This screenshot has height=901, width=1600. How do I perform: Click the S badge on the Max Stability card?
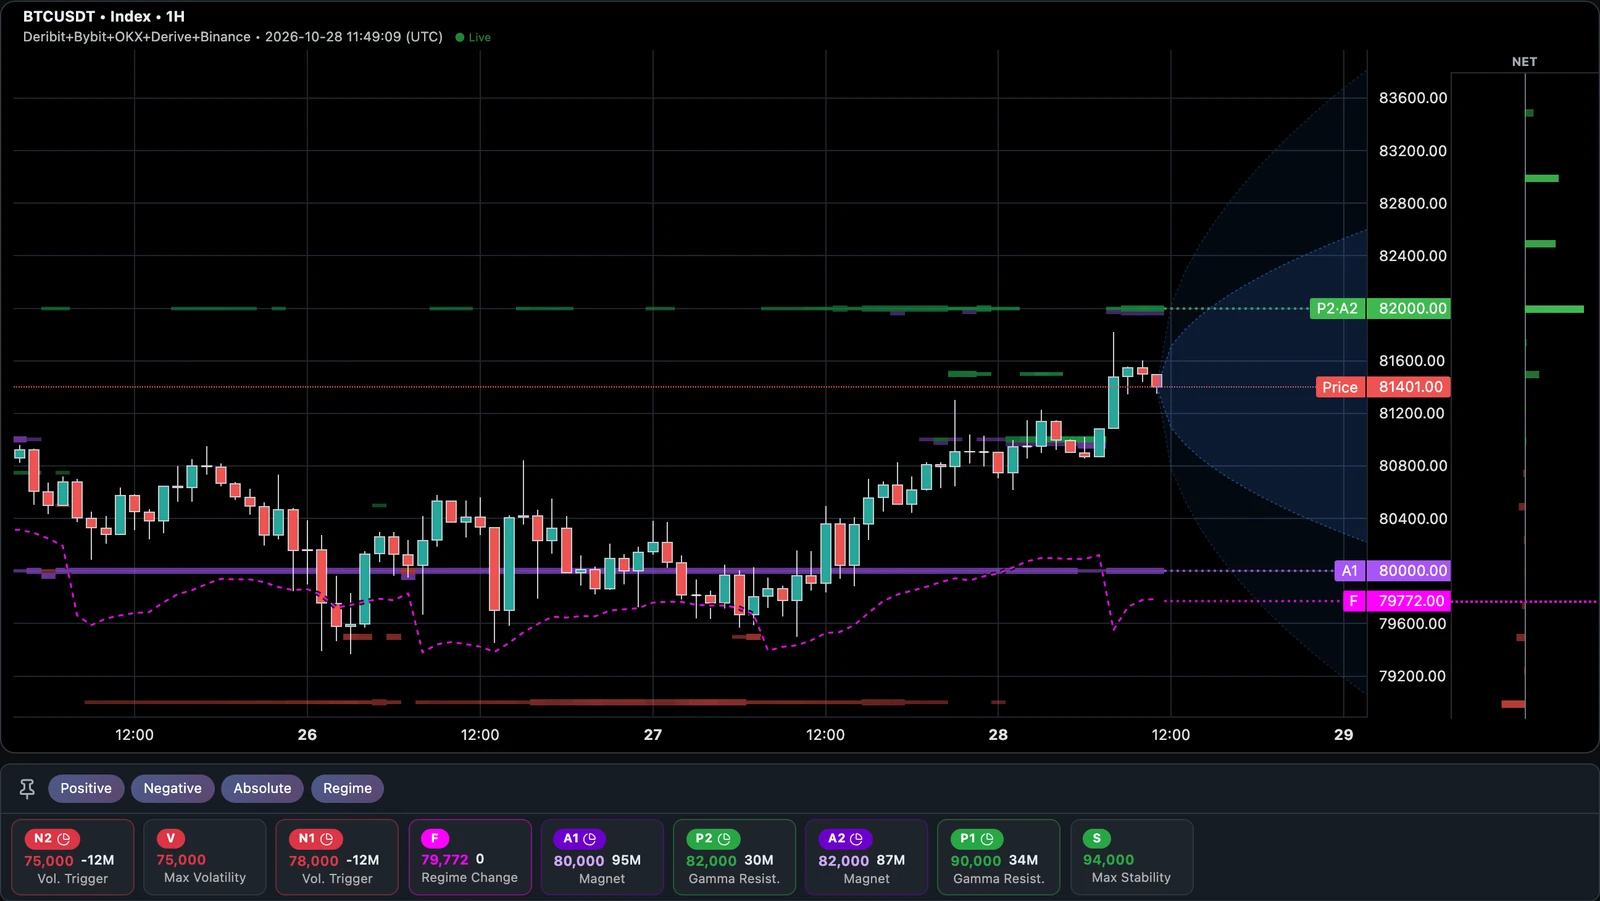tap(1097, 838)
